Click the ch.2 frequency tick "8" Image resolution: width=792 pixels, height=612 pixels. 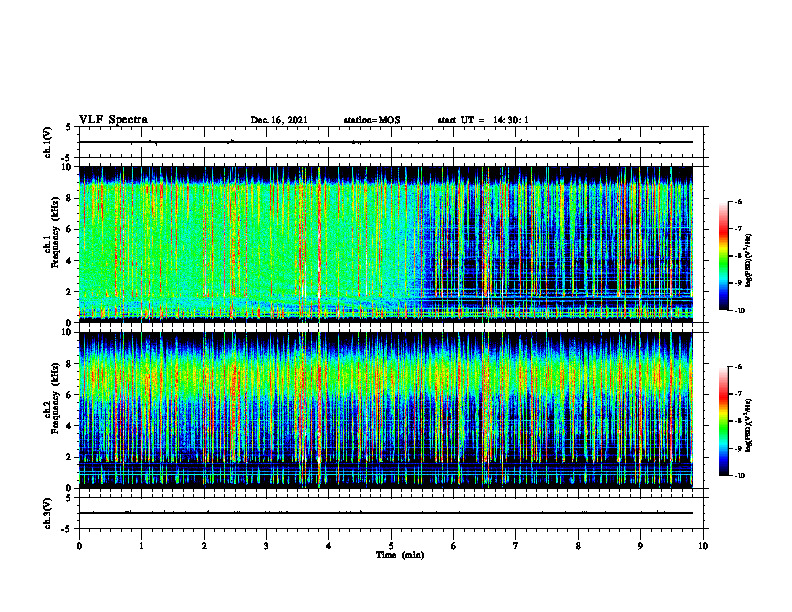tap(70, 364)
